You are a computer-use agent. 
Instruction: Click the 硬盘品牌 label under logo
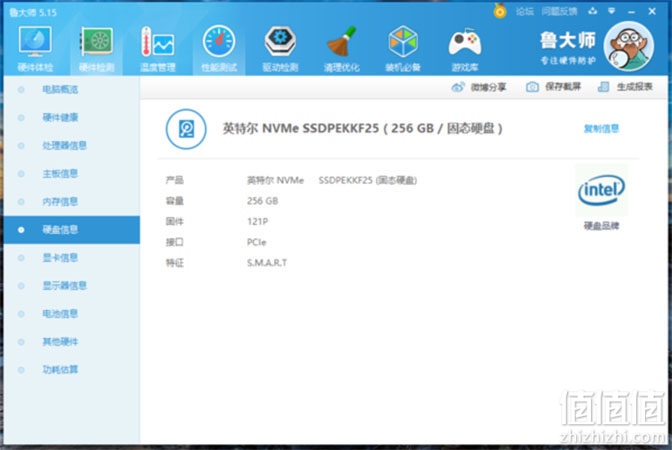click(x=601, y=226)
